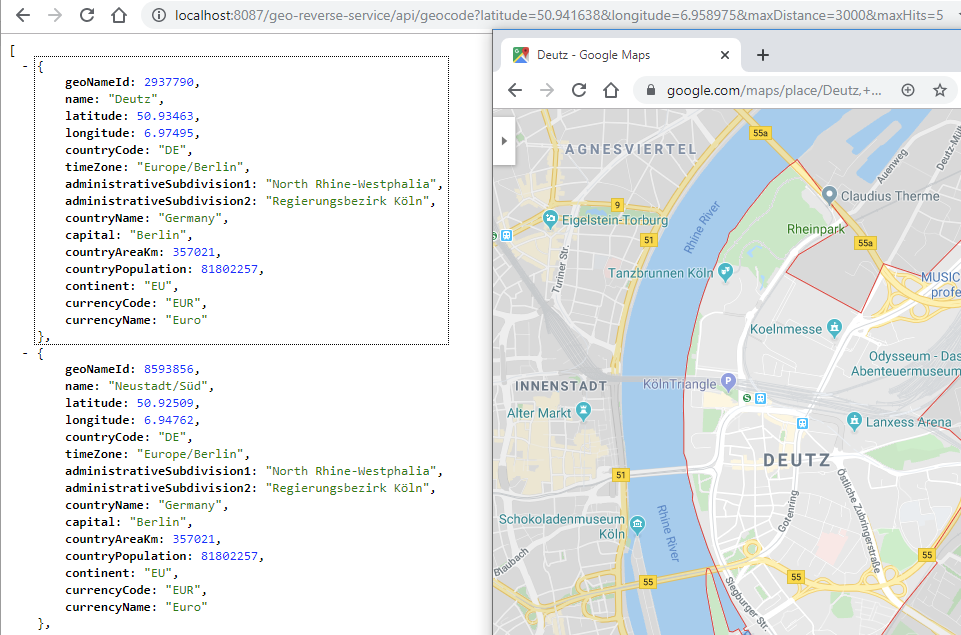Select the Deutz - Google Maps tab
Viewport: 961px width, 635px height.
click(620, 55)
